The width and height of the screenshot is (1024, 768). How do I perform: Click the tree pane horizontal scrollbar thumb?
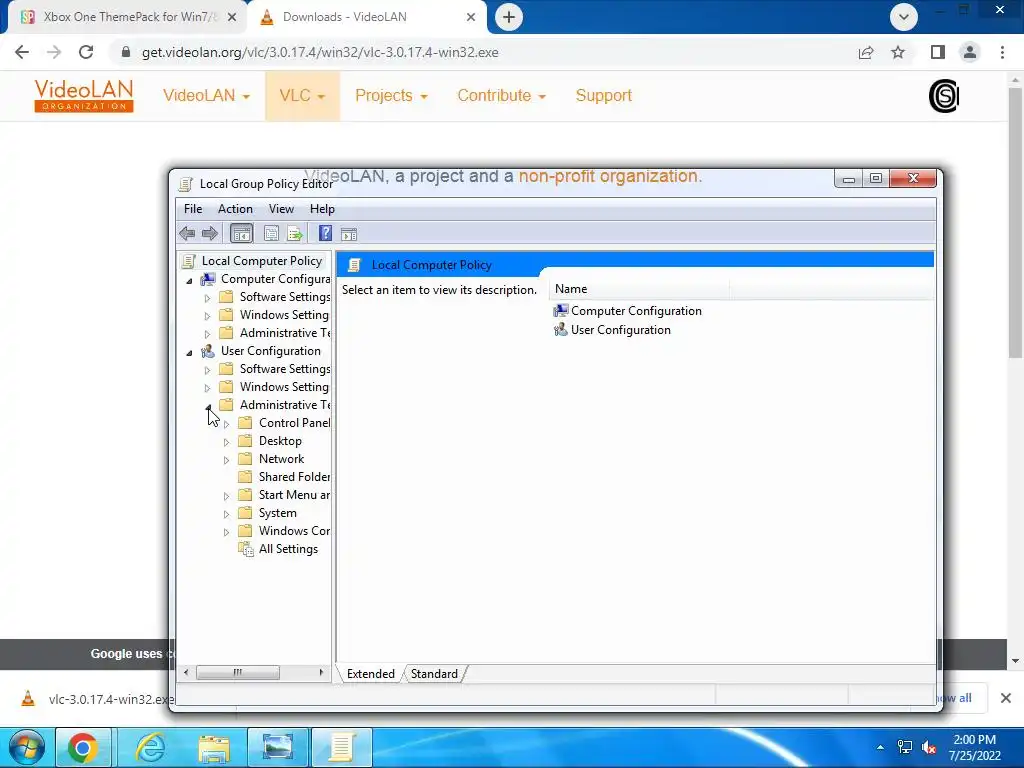238,672
